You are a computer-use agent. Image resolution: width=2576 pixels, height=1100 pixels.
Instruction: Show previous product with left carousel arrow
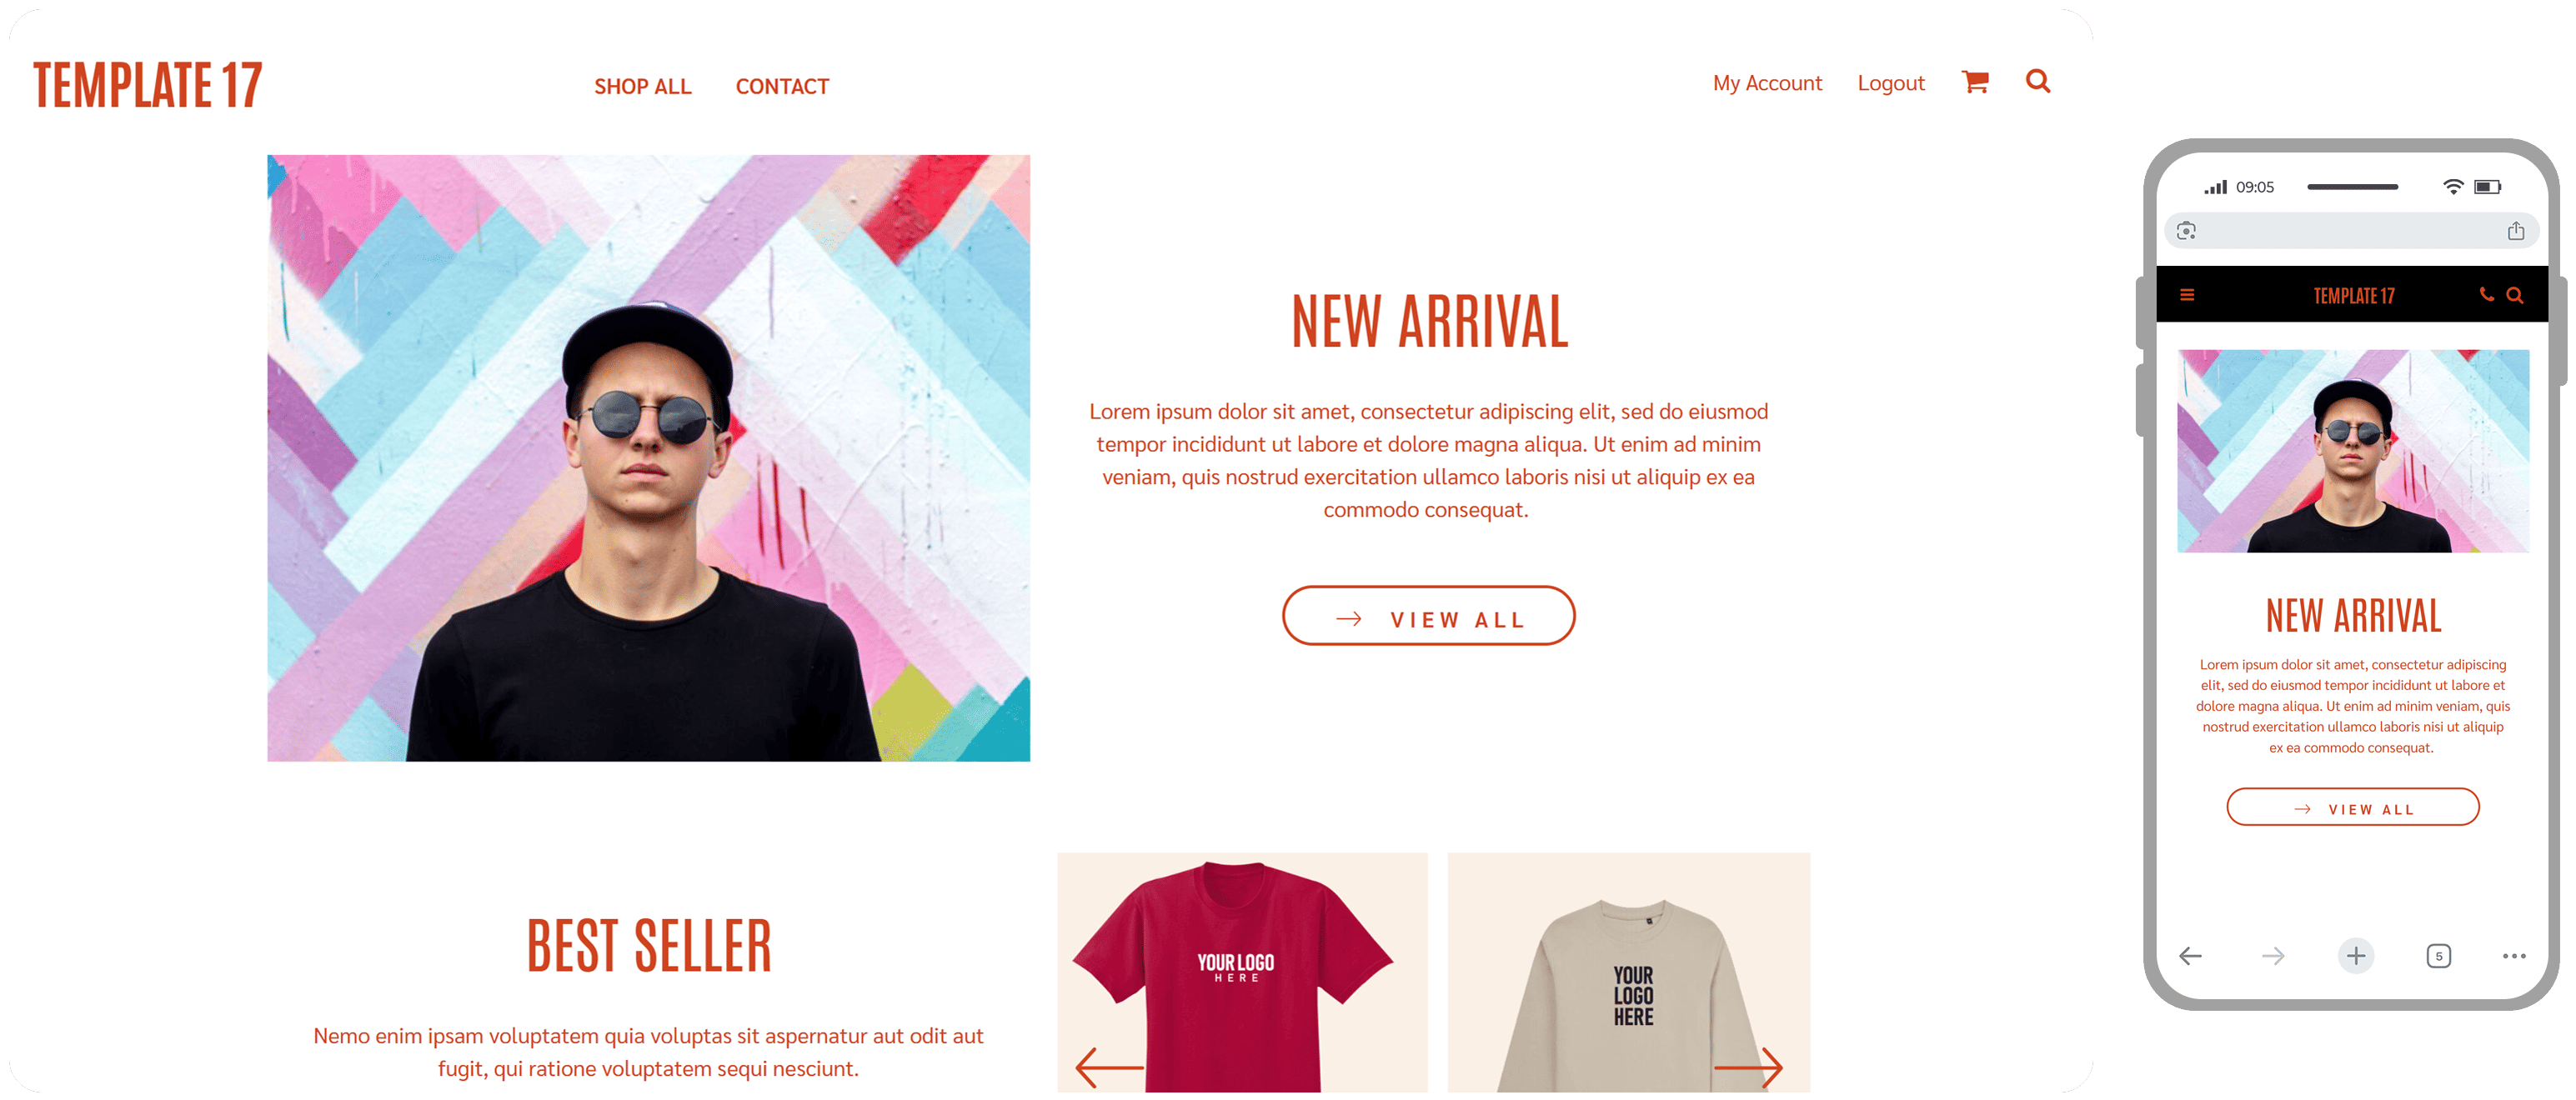[x=1110, y=1067]
